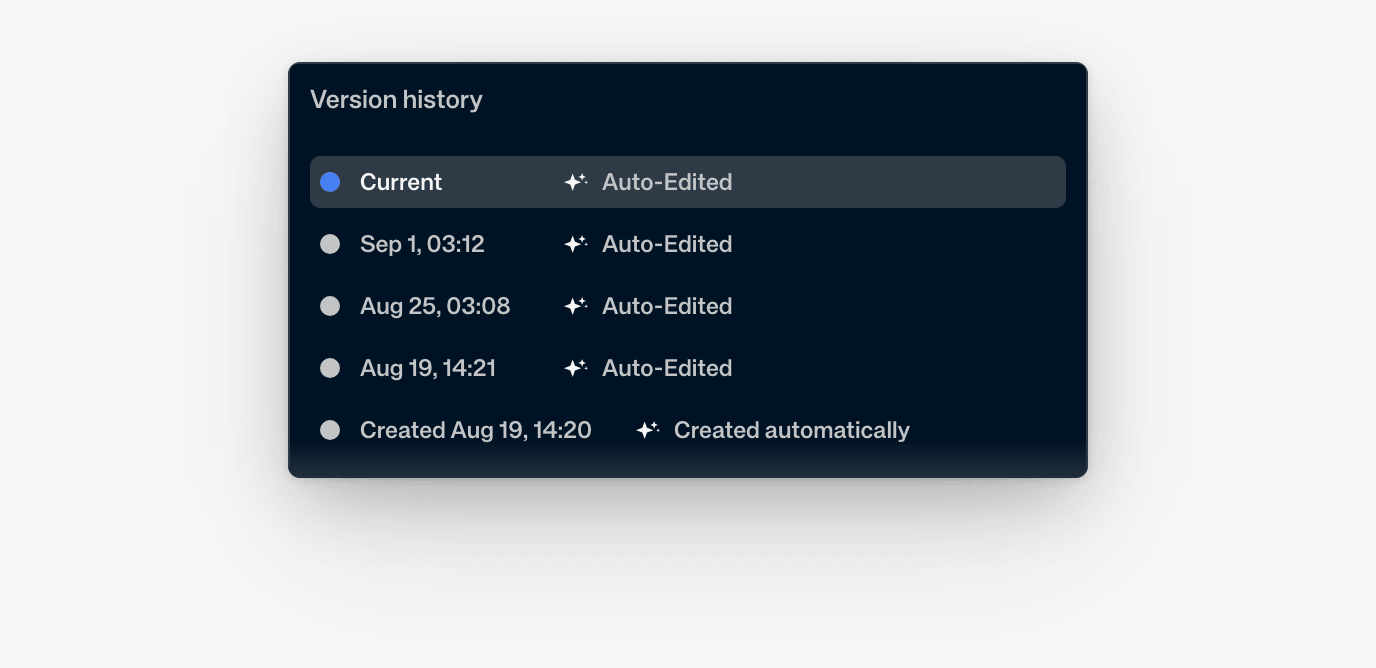Select the dot beside Aug 25, 03:08

pyautogui.click(x=330, y=306)
